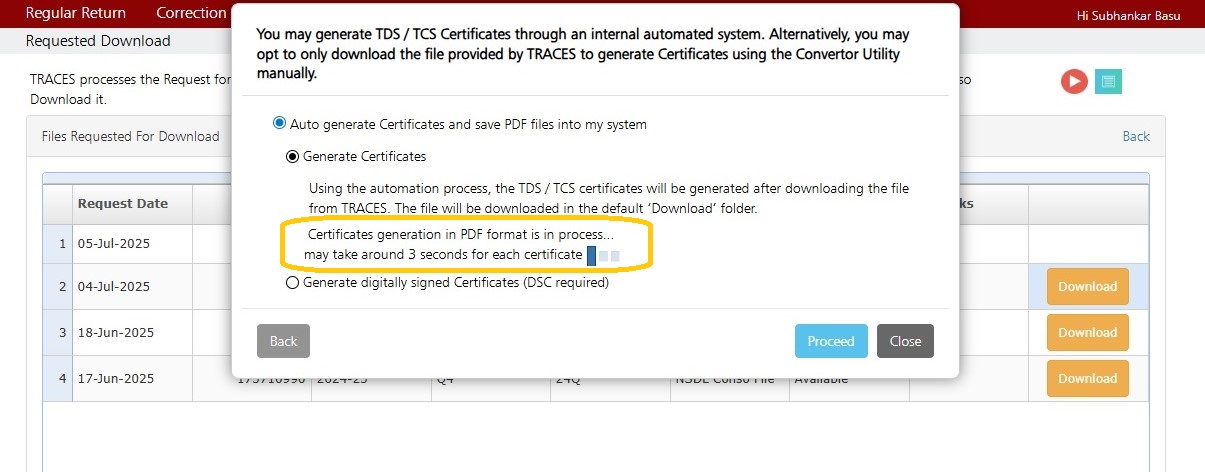The height and width of the screenshot is (472, 1205).
Task: Click the Back link beside Files Requested
Action: click(x=1136, y=136)
